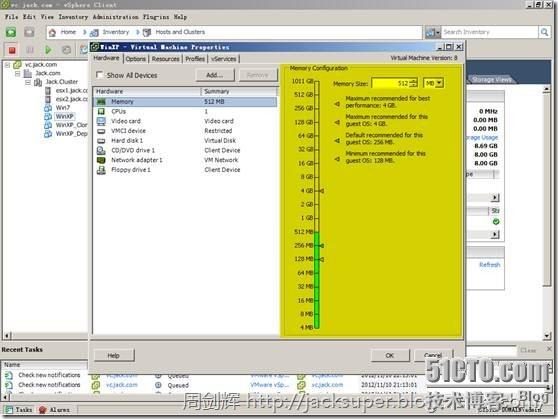
Task: Open the Plug-ins menu
Action: click(x=156, y=17)
